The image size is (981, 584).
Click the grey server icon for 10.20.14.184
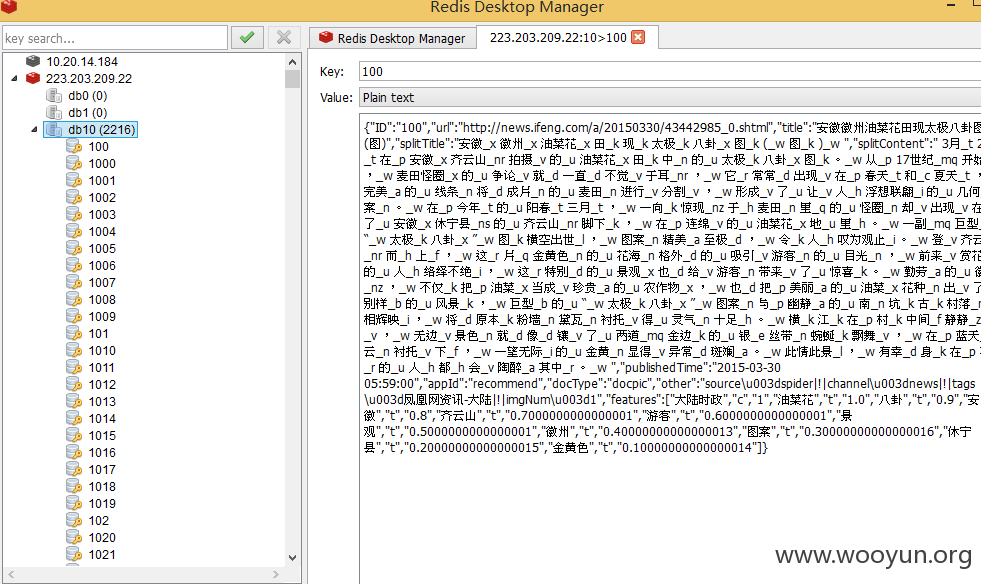tap(33, 61)
